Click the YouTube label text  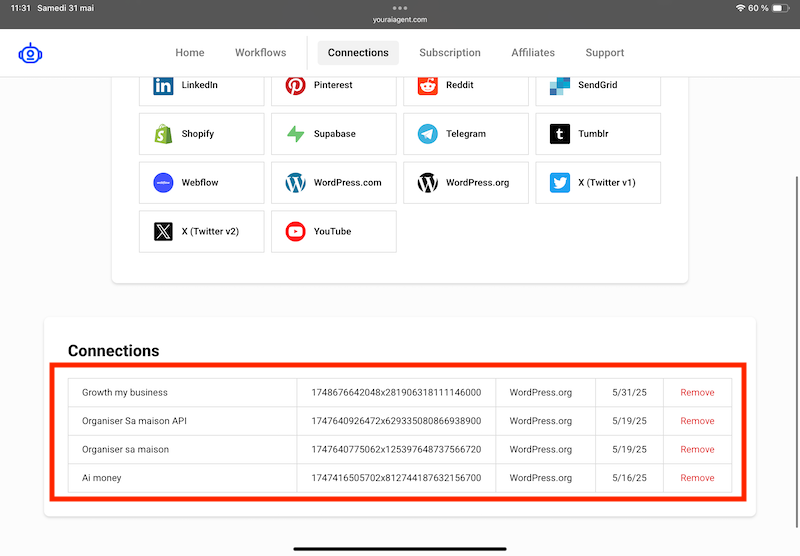point(333,232)
